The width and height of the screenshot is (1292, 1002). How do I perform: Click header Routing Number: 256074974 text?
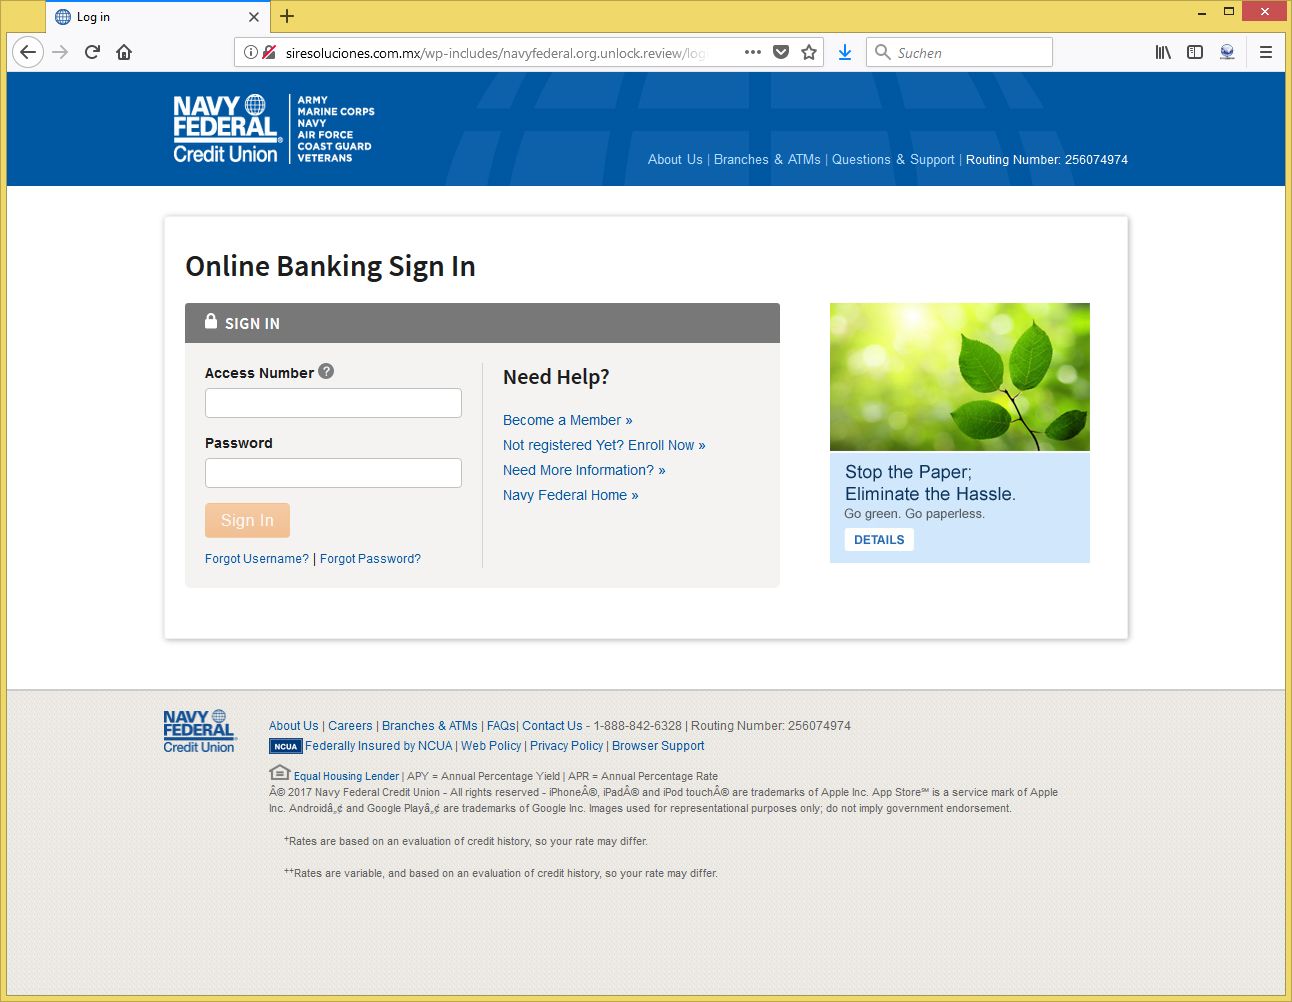(1047, 159)
